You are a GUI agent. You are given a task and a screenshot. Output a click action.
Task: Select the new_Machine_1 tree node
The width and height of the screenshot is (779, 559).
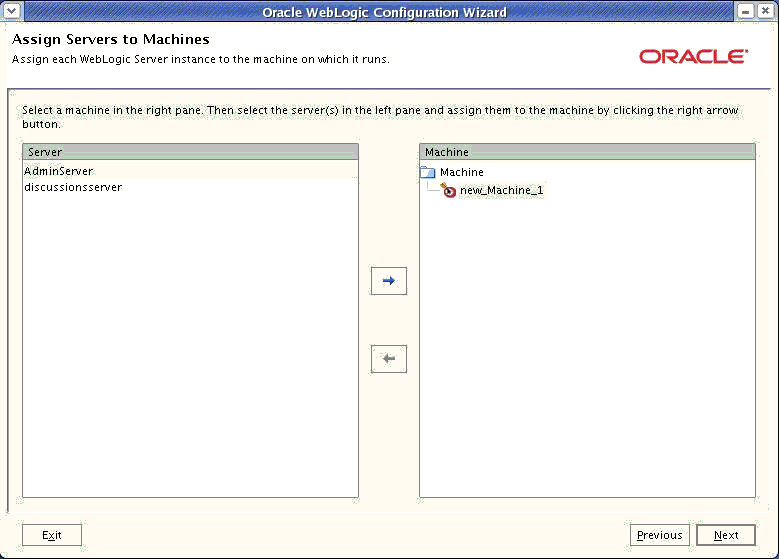[501, 190]
